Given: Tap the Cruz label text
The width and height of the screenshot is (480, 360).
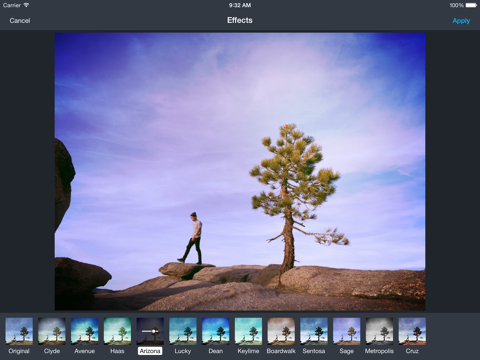Looking at the screenshot, I should pyautogui.click(x=412, y=351).
